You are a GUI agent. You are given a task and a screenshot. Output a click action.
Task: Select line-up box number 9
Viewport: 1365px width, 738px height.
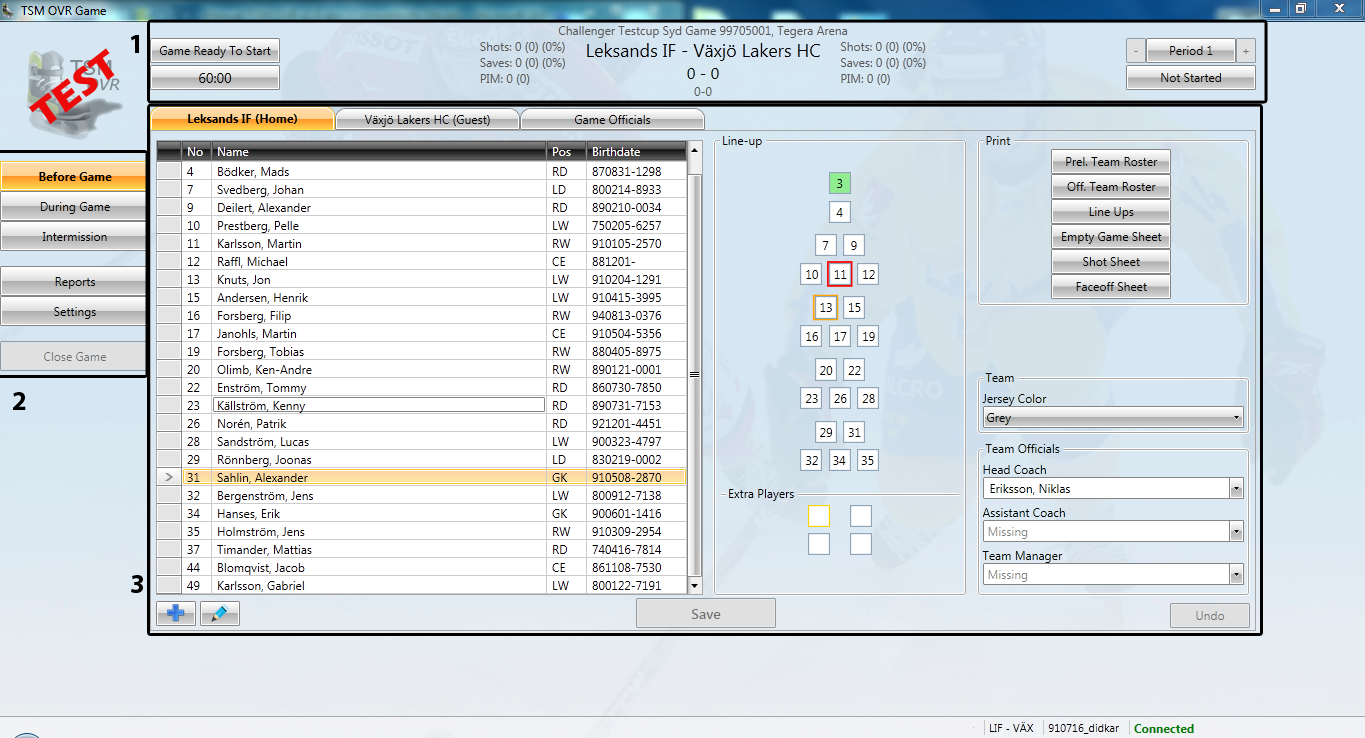coord(853,245)
